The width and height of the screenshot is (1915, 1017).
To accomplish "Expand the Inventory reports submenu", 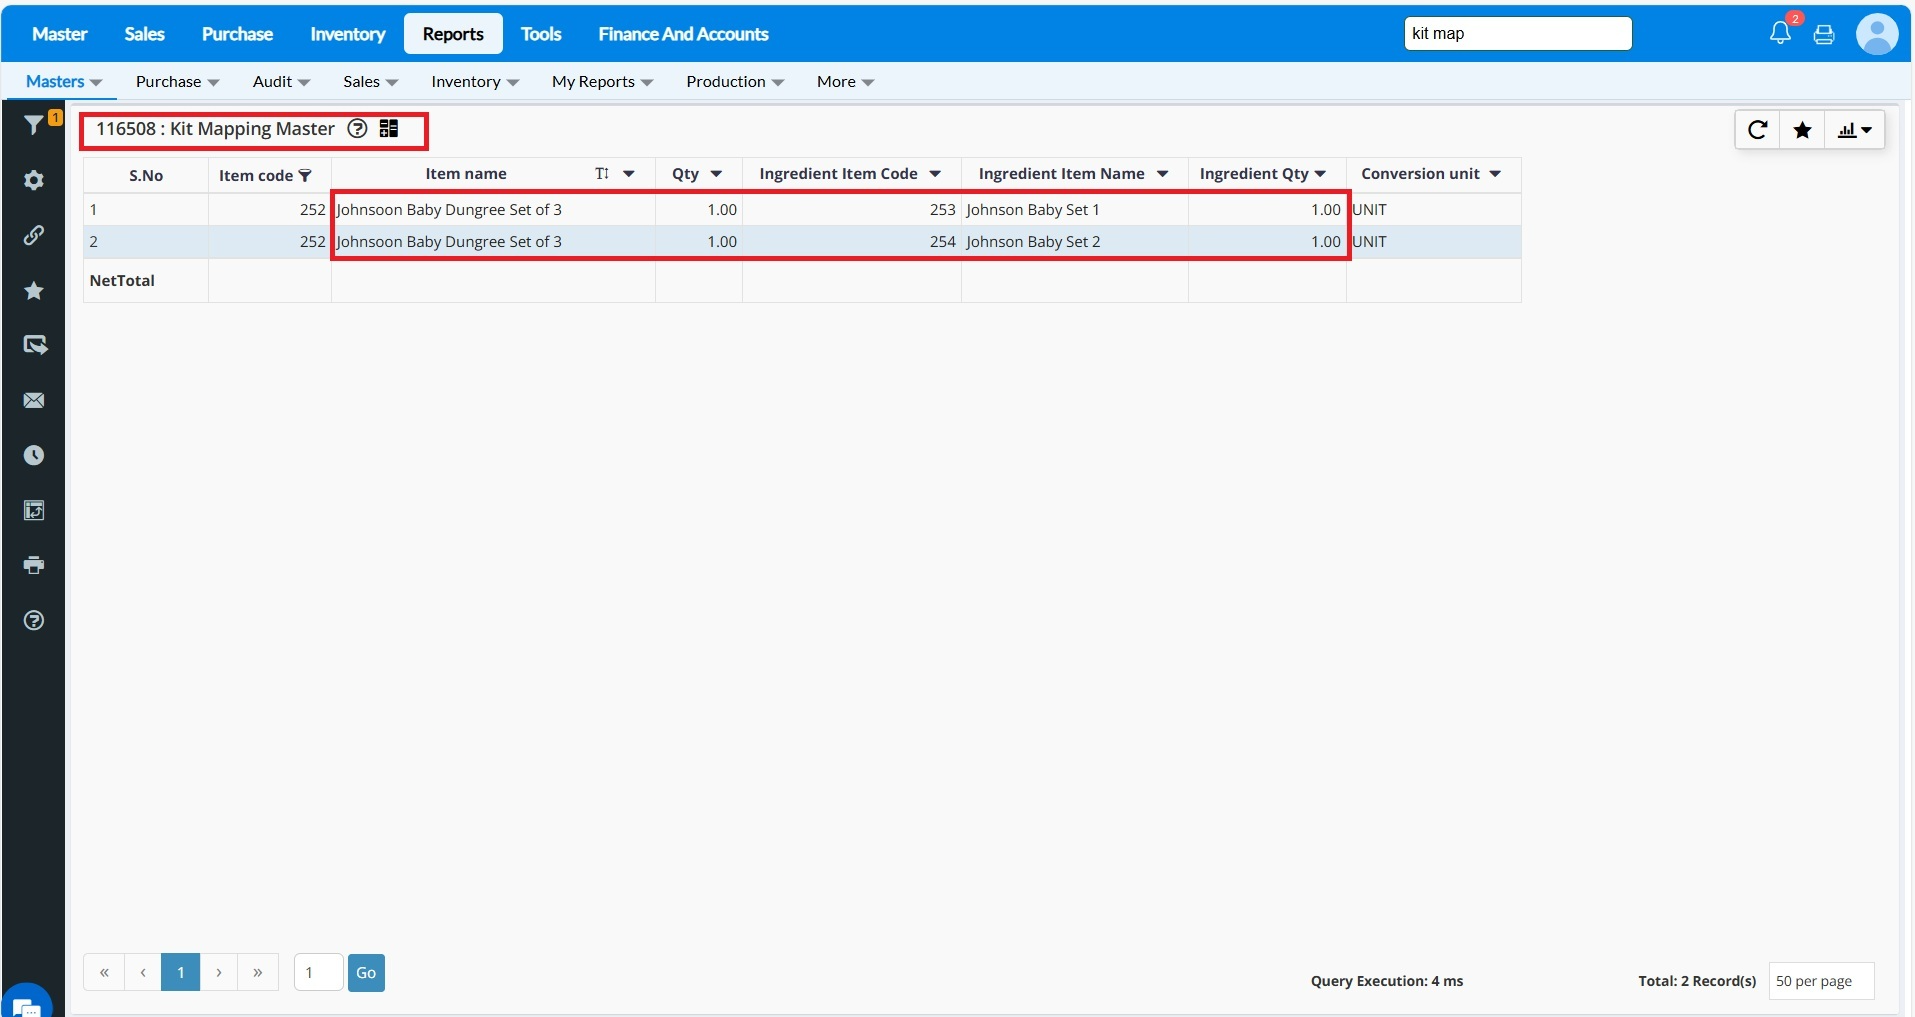I will [x=475, y=82].
